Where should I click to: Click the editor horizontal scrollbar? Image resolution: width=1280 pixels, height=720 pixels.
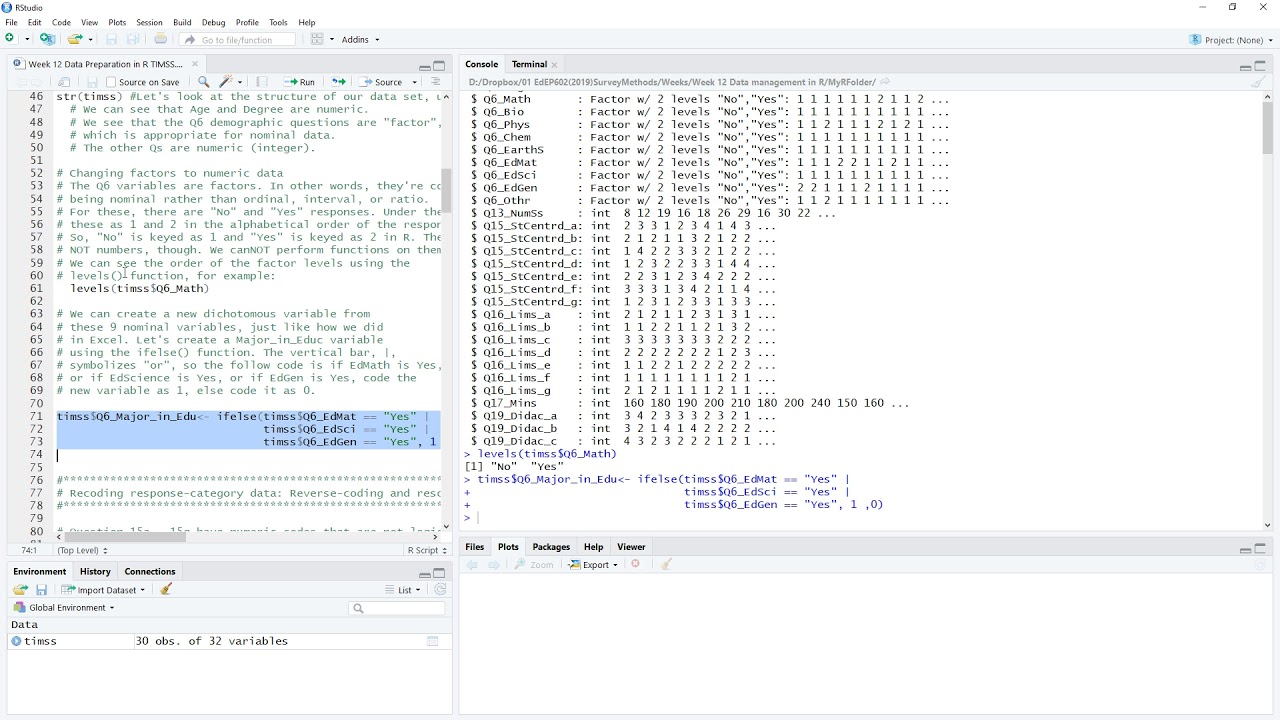[124, 537]
